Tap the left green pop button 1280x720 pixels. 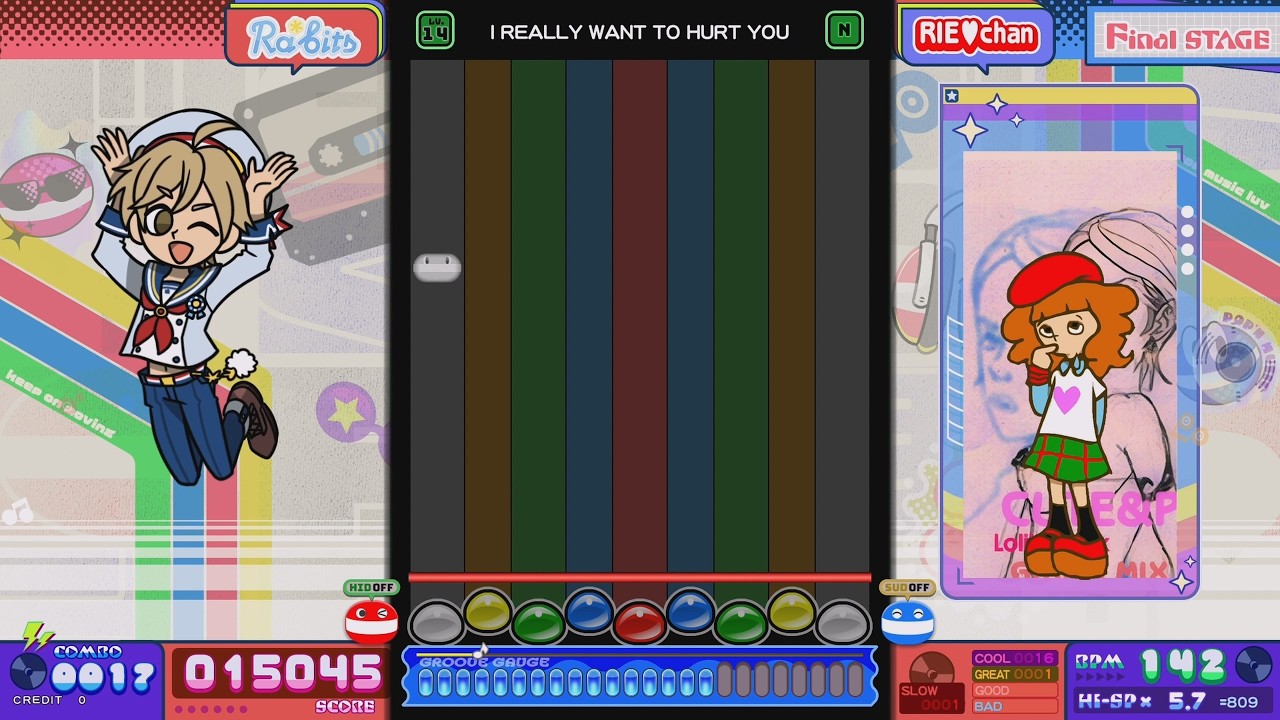click(538, 622)
